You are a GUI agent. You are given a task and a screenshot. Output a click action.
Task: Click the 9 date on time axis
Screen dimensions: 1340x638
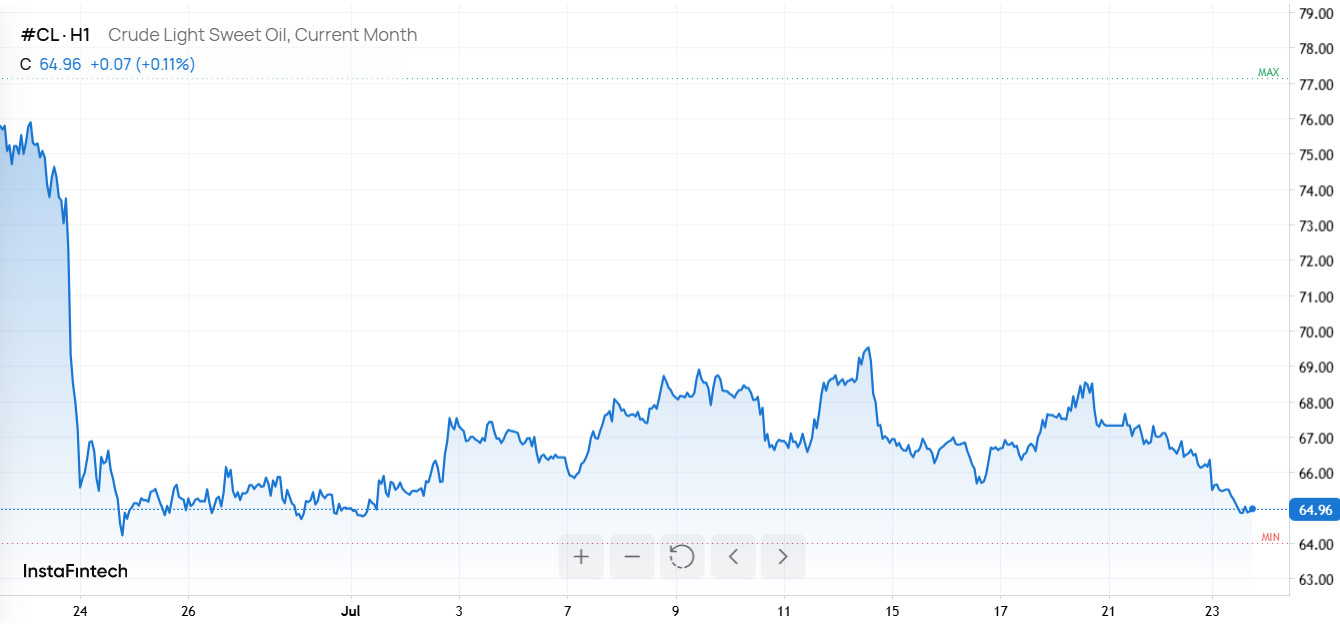[x=676, y=610]
